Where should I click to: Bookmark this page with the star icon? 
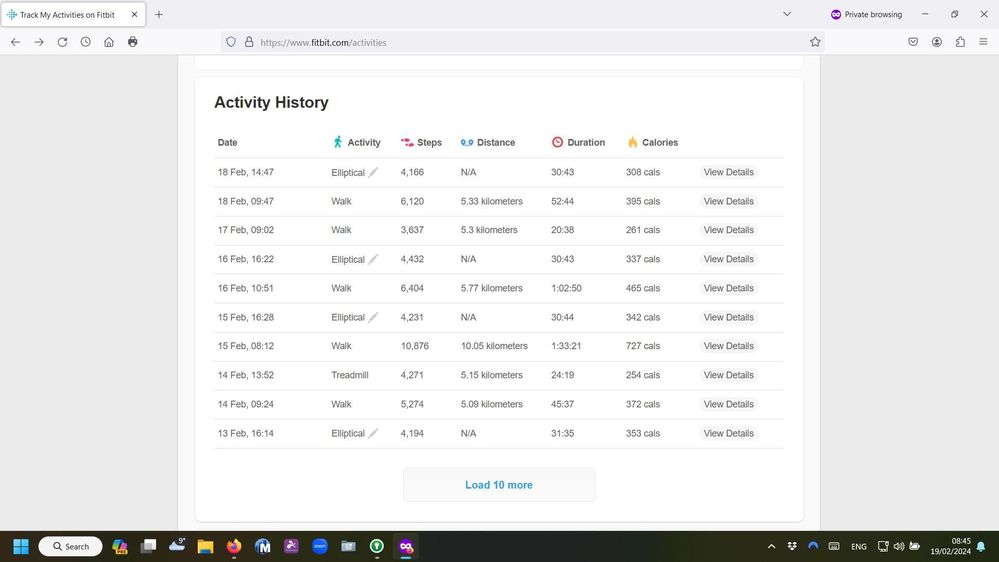(x=815, y=42)
